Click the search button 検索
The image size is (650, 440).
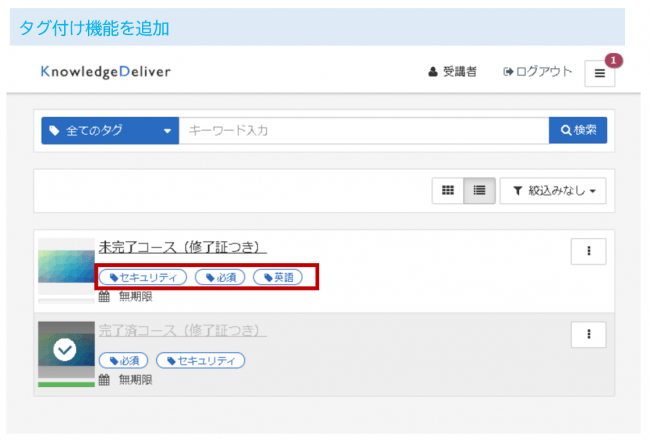tap(578, 131)
